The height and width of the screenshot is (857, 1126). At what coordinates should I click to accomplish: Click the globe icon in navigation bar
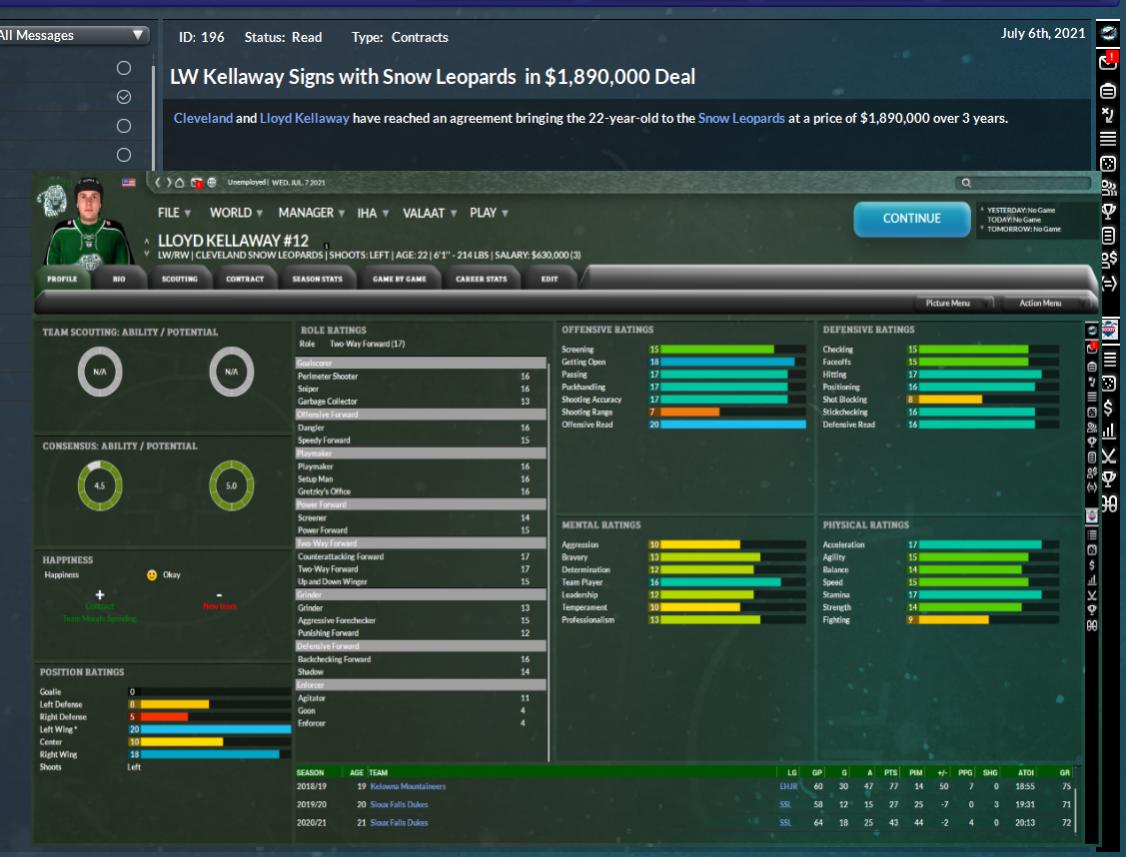tap(212, 181)
